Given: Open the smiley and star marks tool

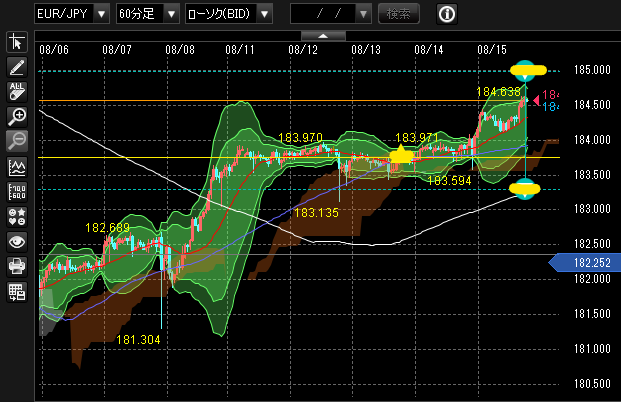Looking at the screenshot, I should coord(17,217).
